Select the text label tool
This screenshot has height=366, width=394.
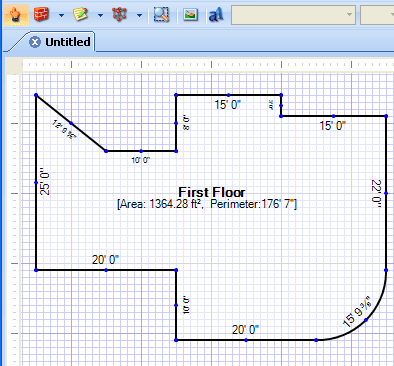click(x=216, y=15)
